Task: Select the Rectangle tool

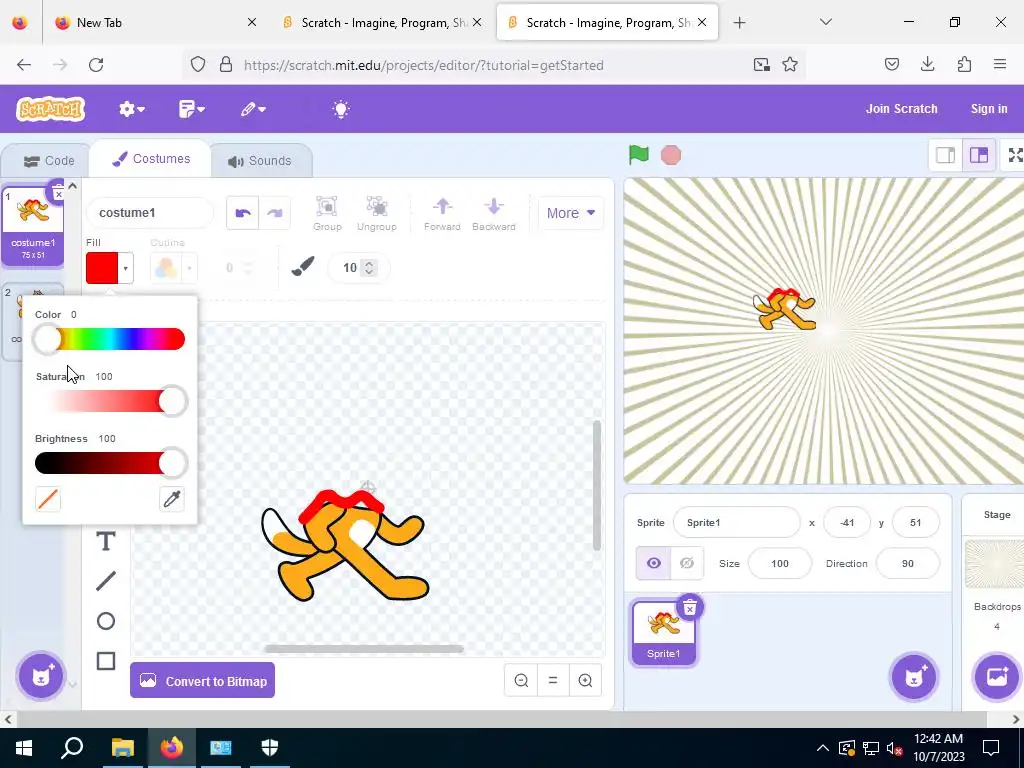Action: (x=106, y=661)
